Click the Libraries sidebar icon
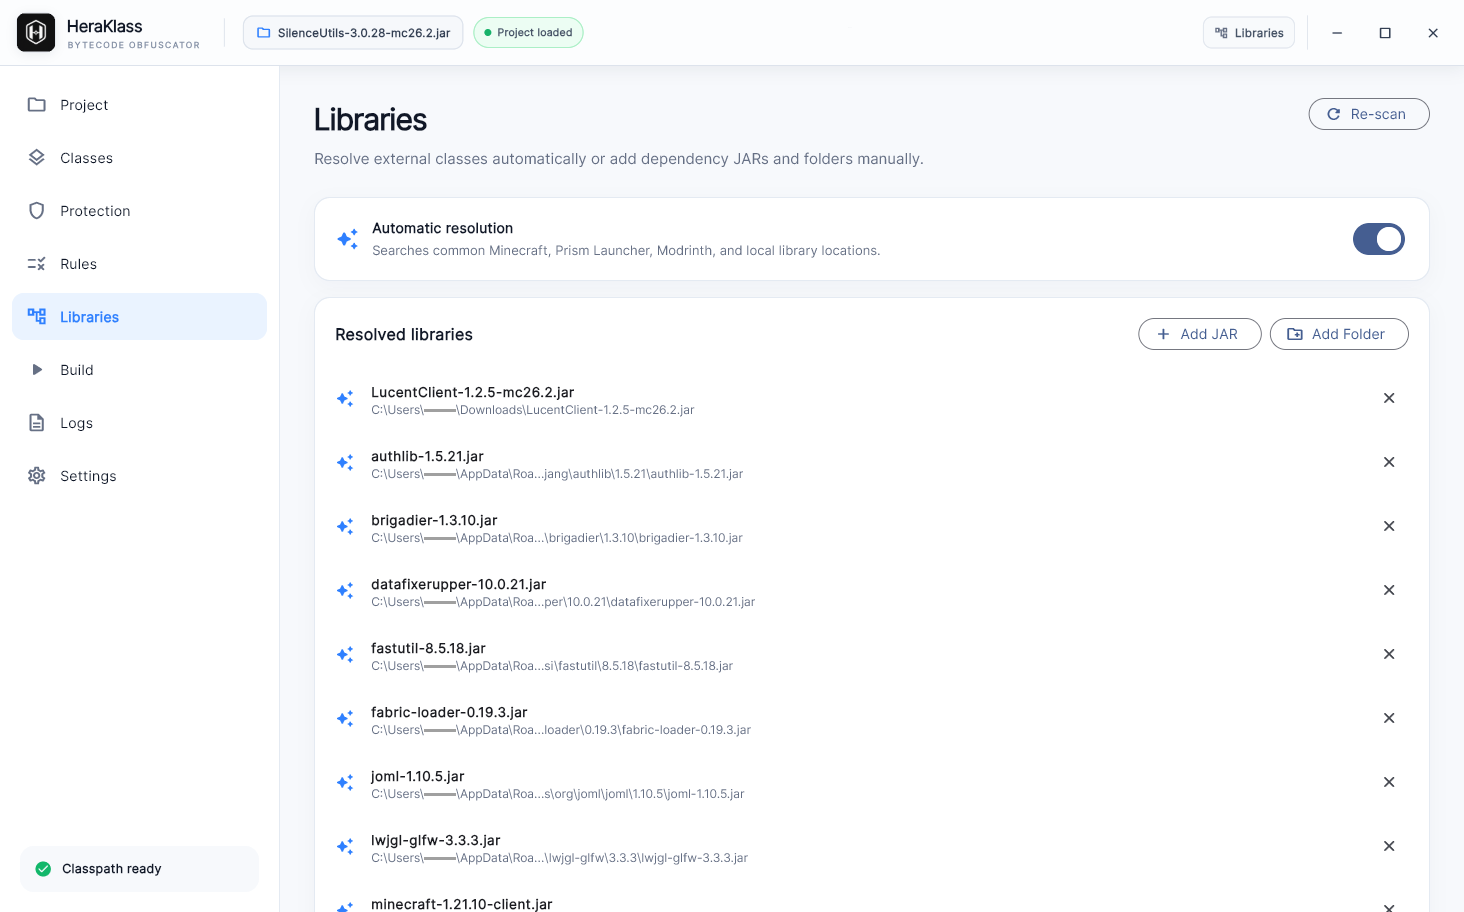Screen dimensions: 1464x912 tap(37, 316)
